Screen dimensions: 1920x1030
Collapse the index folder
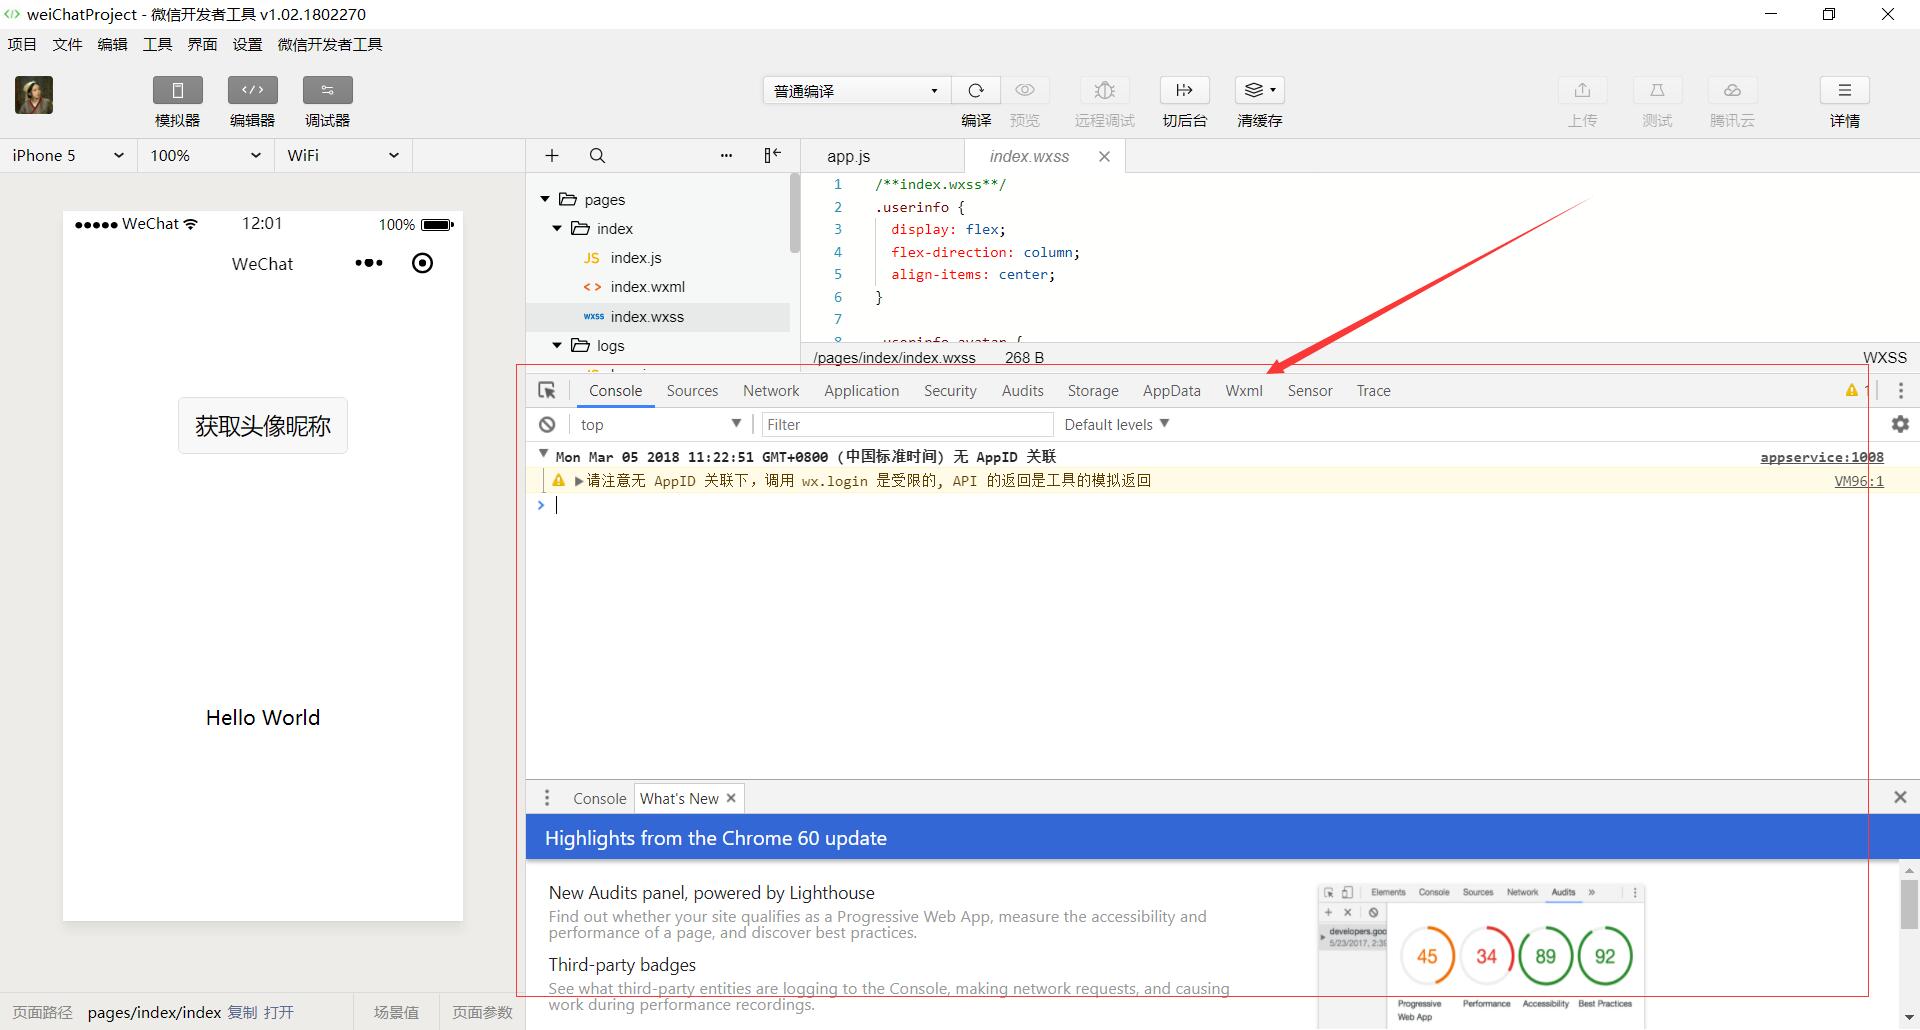(557, 228)
